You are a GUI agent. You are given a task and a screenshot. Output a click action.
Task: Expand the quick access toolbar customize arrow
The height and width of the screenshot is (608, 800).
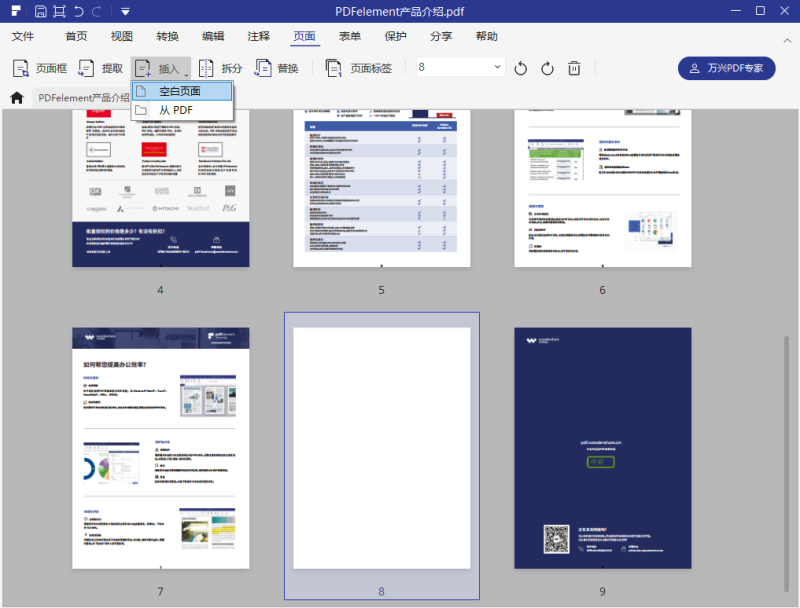(124, 11)
